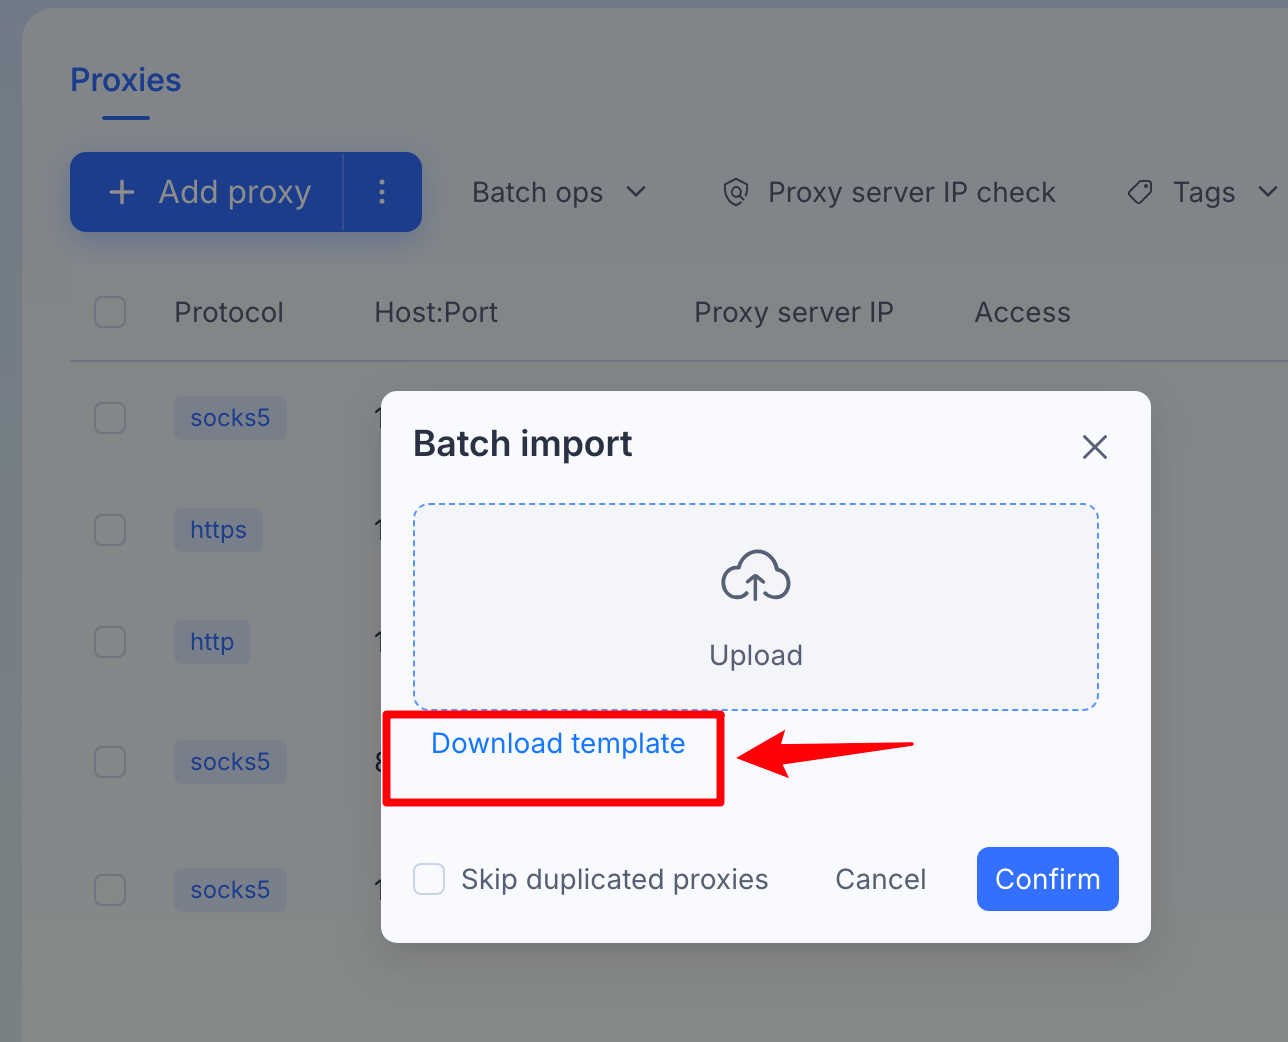The width and height of the screenshot is (1288, 1042).
Task: Select checkbox for first socks5 proxy row
Action: (x=110, y=418)
